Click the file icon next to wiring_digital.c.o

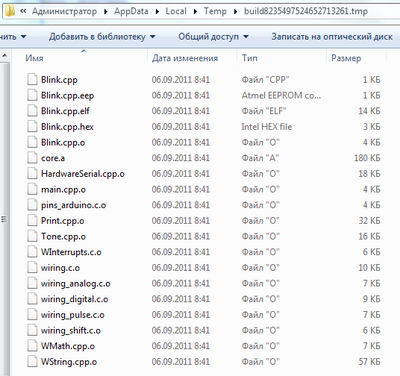(32, 299)
